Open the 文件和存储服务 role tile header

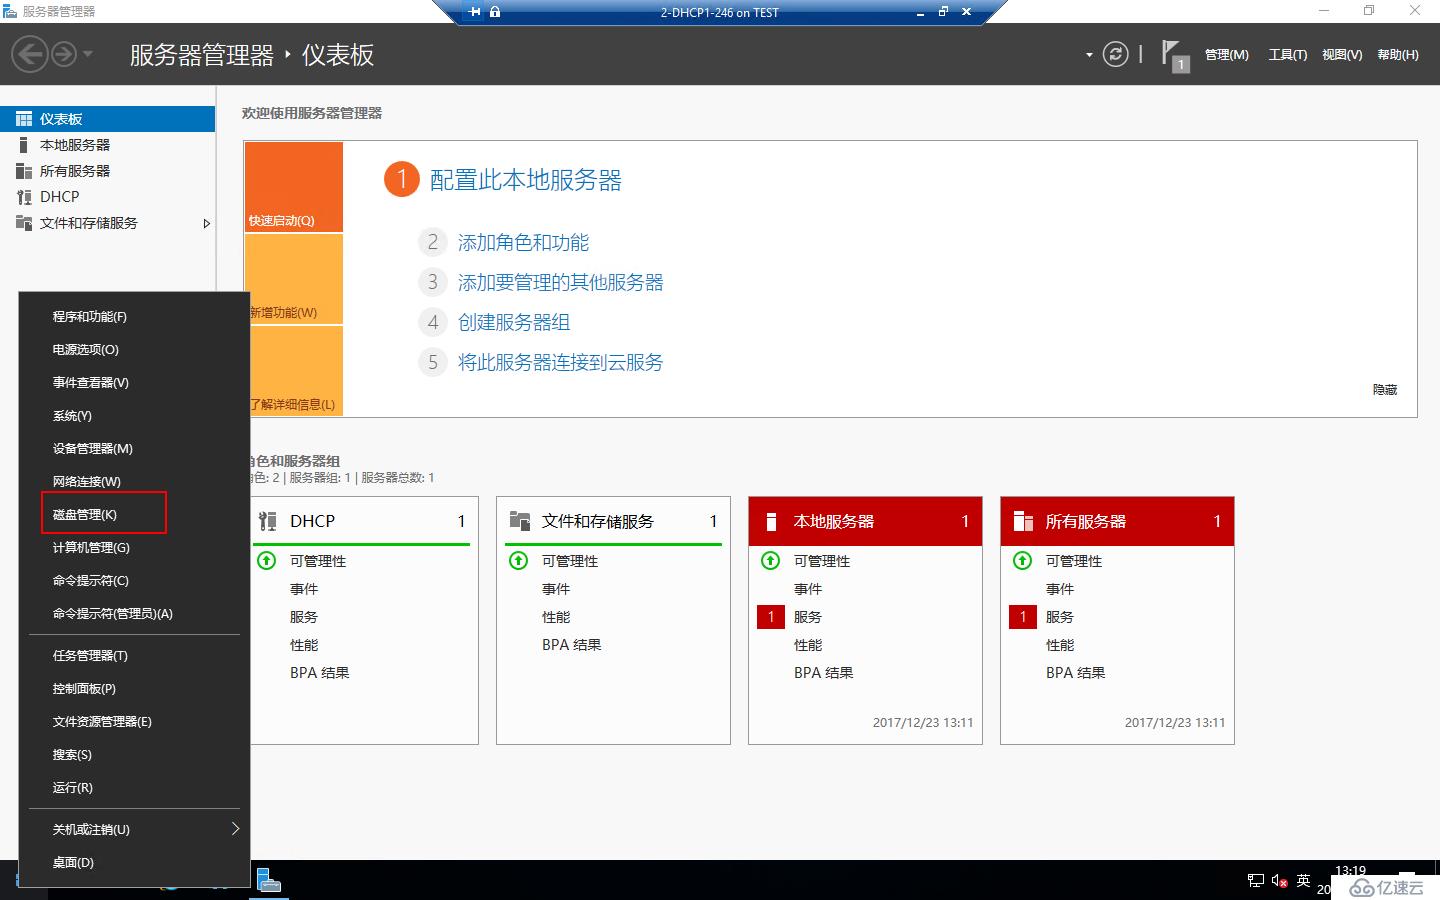click(x=613, y=521)
